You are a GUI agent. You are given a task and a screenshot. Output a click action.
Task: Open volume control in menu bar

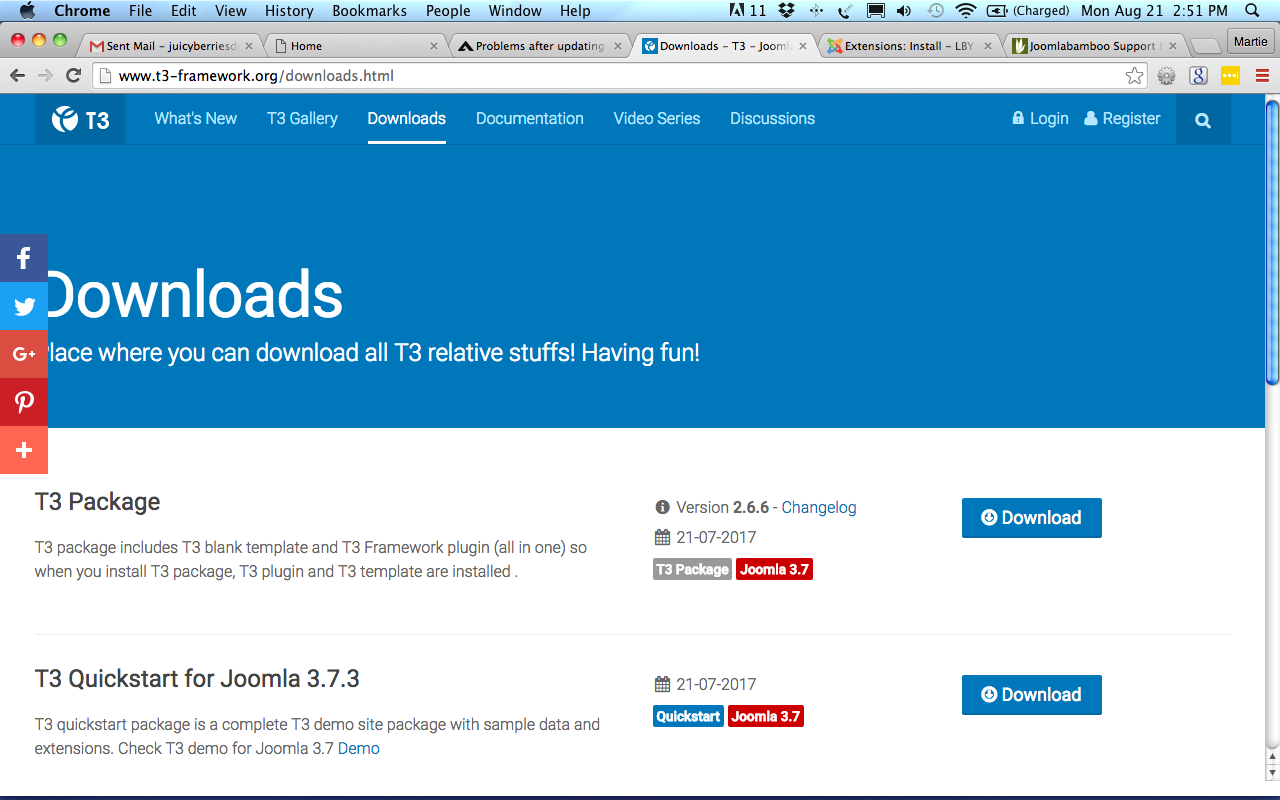click(x=904, y=11)
